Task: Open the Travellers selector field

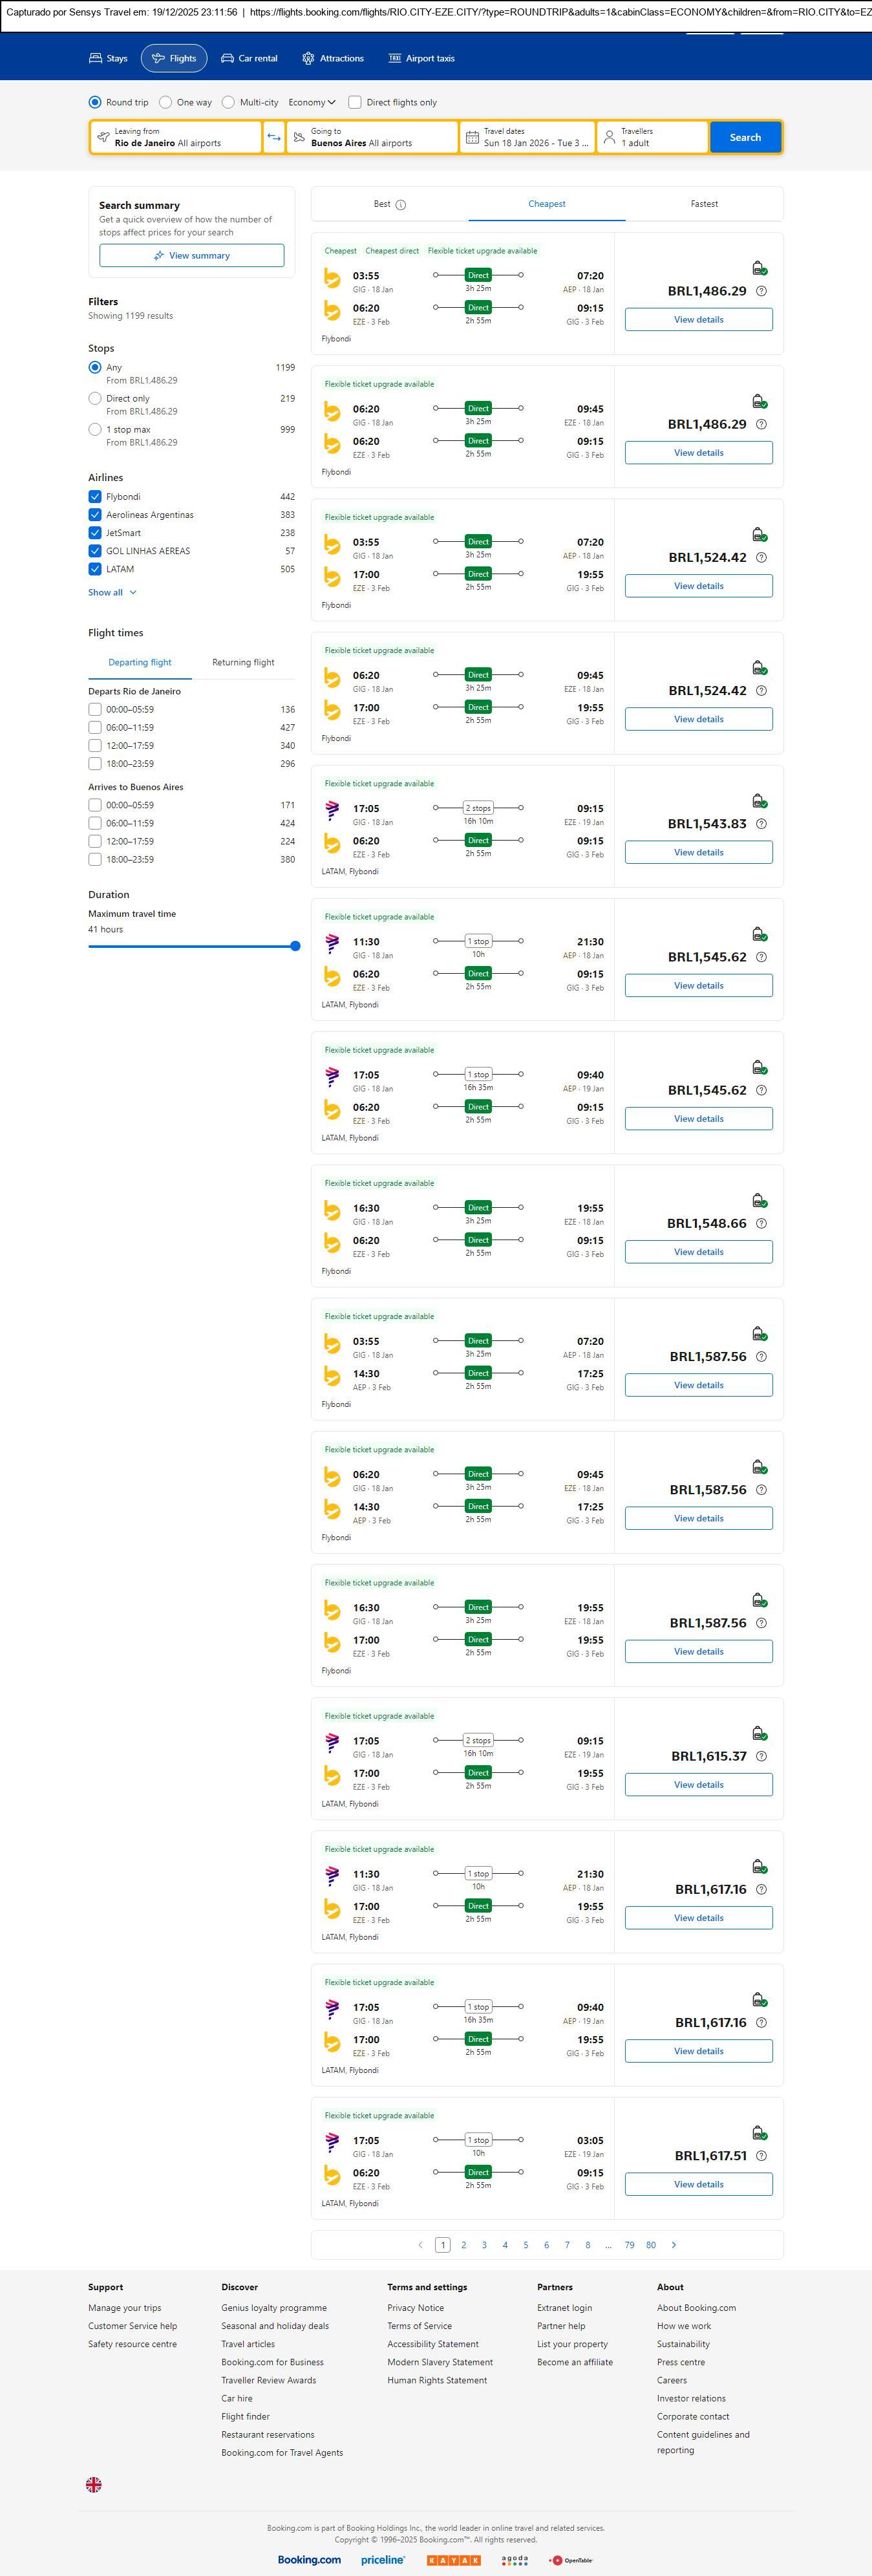Action: click(x=652, y=137)
